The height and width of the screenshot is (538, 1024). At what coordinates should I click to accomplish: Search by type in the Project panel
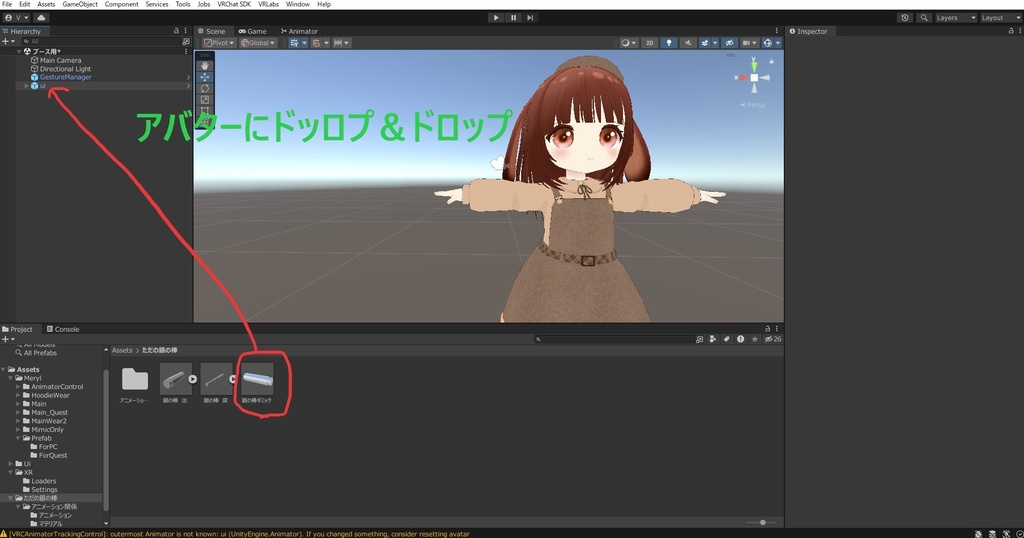[x=712, y=339]
